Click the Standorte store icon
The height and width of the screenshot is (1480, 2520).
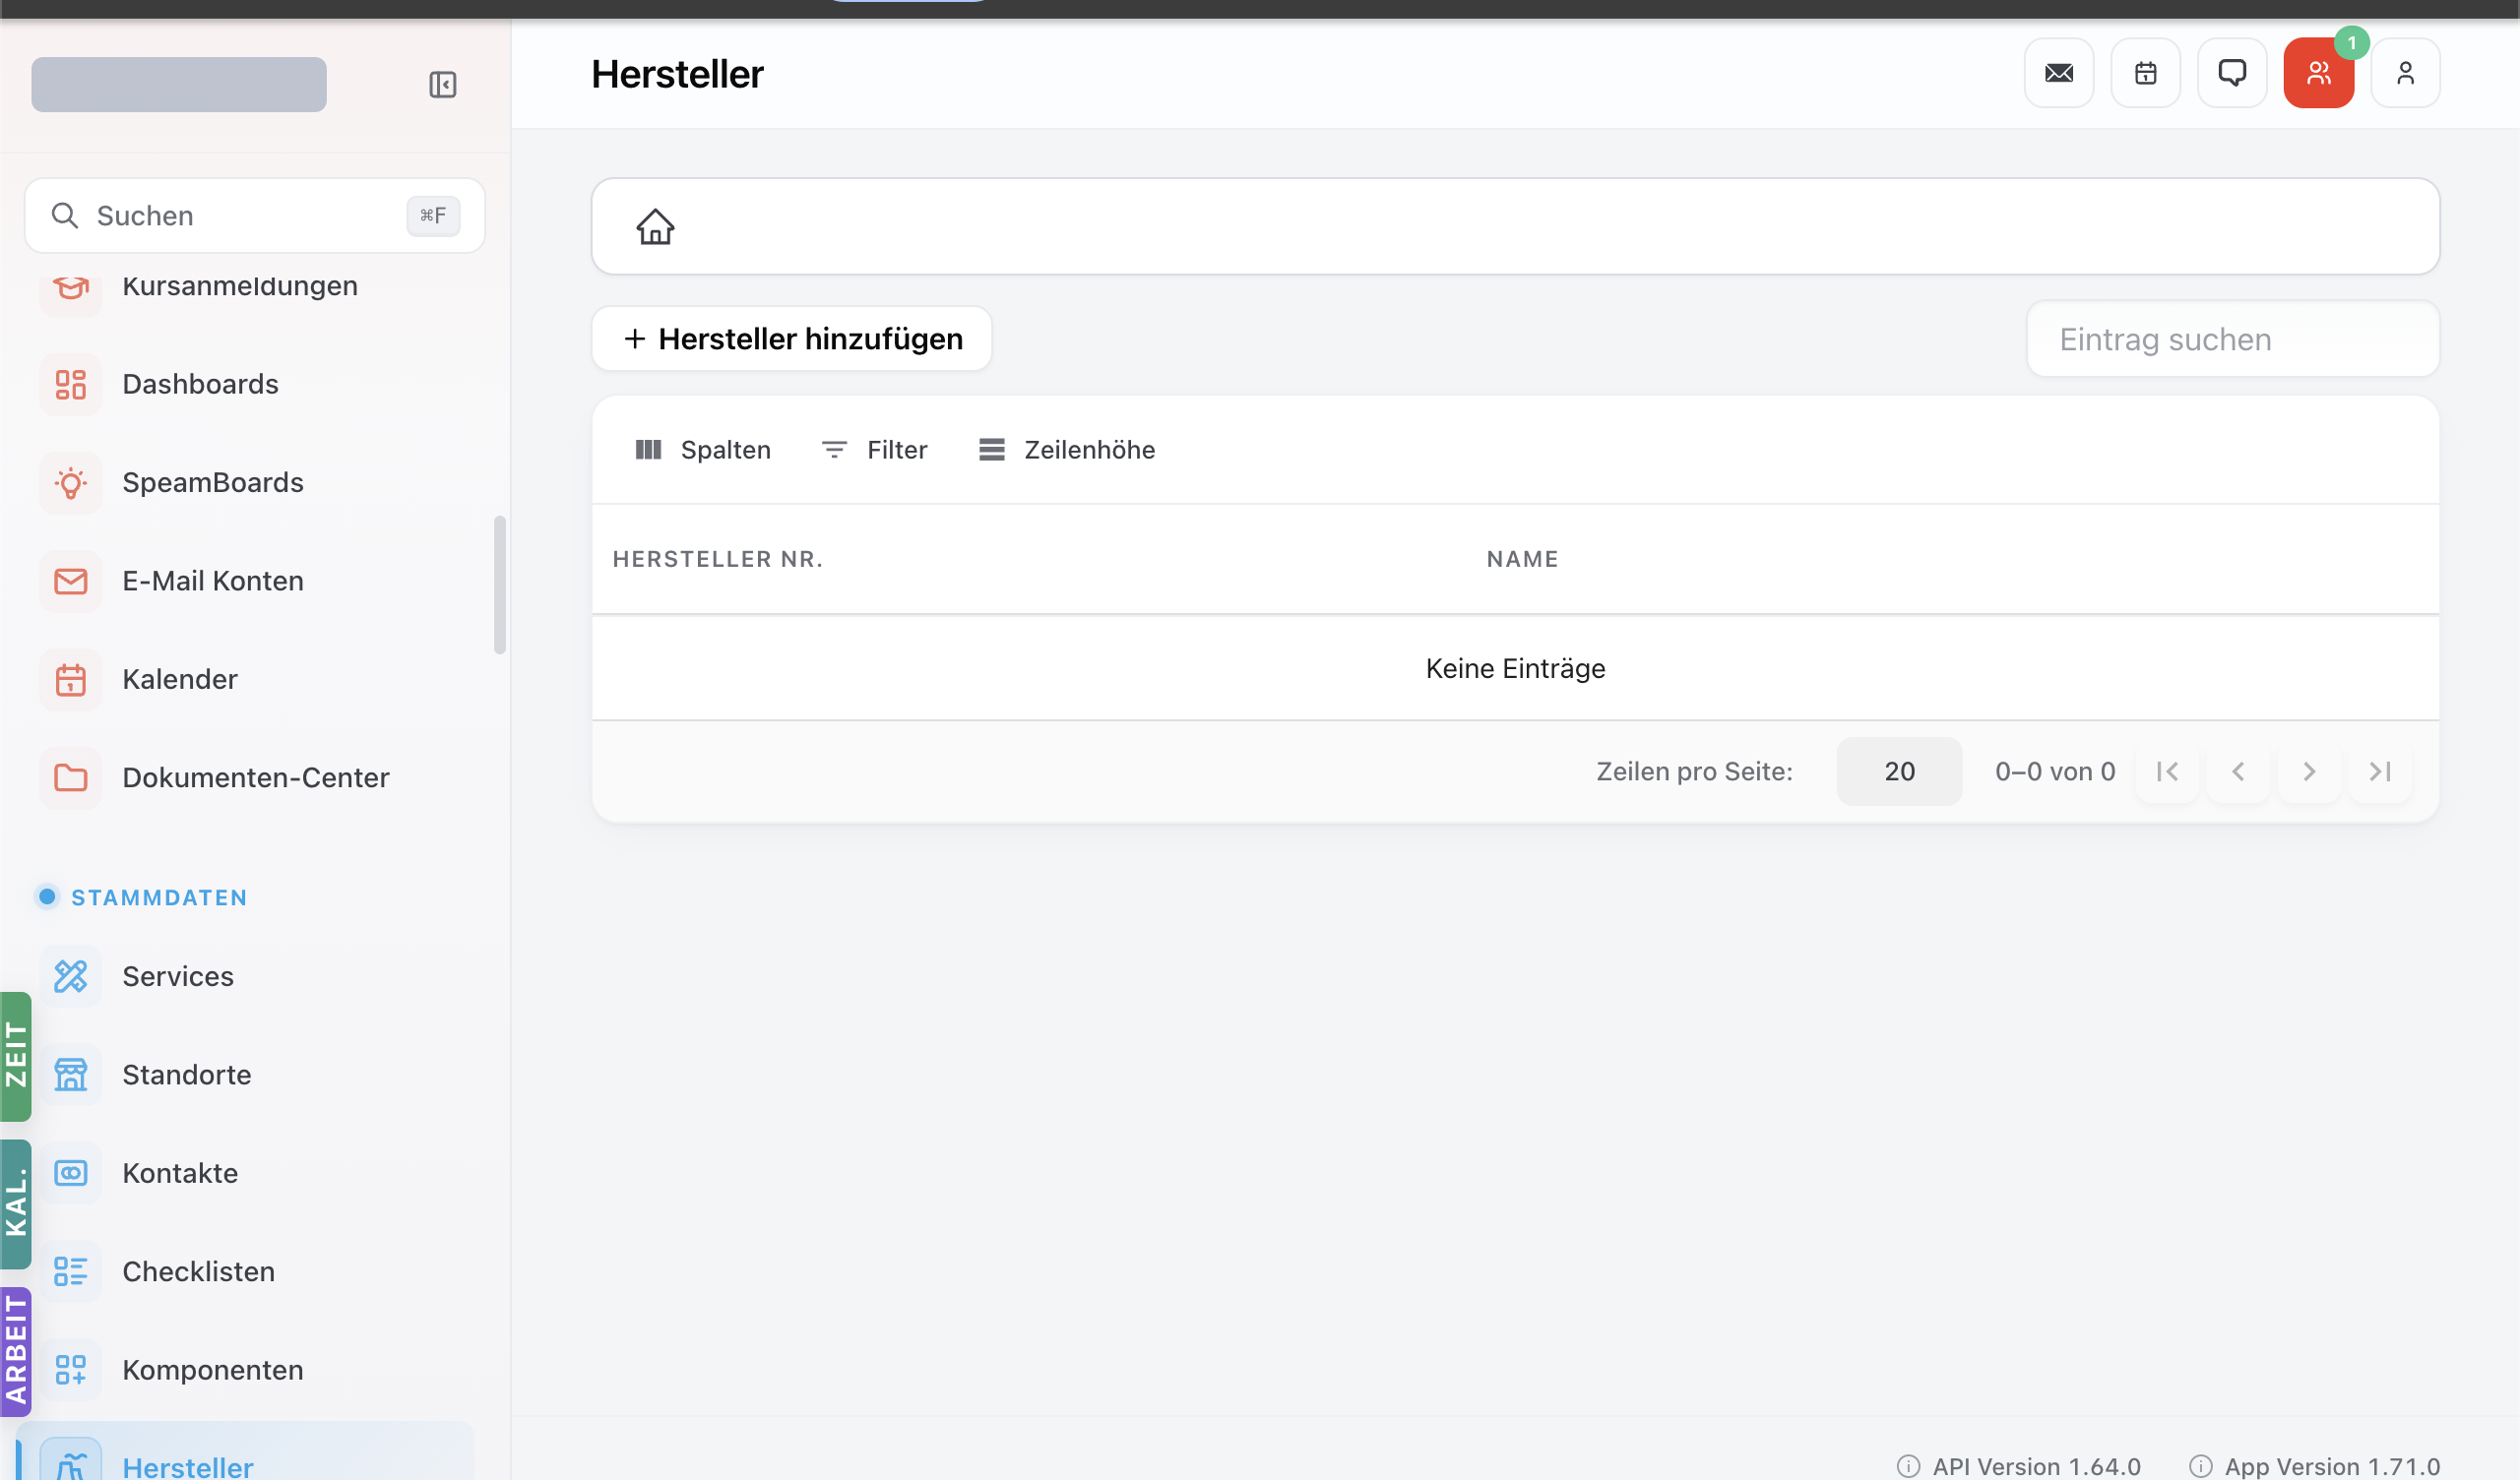tap(70, 1075)
